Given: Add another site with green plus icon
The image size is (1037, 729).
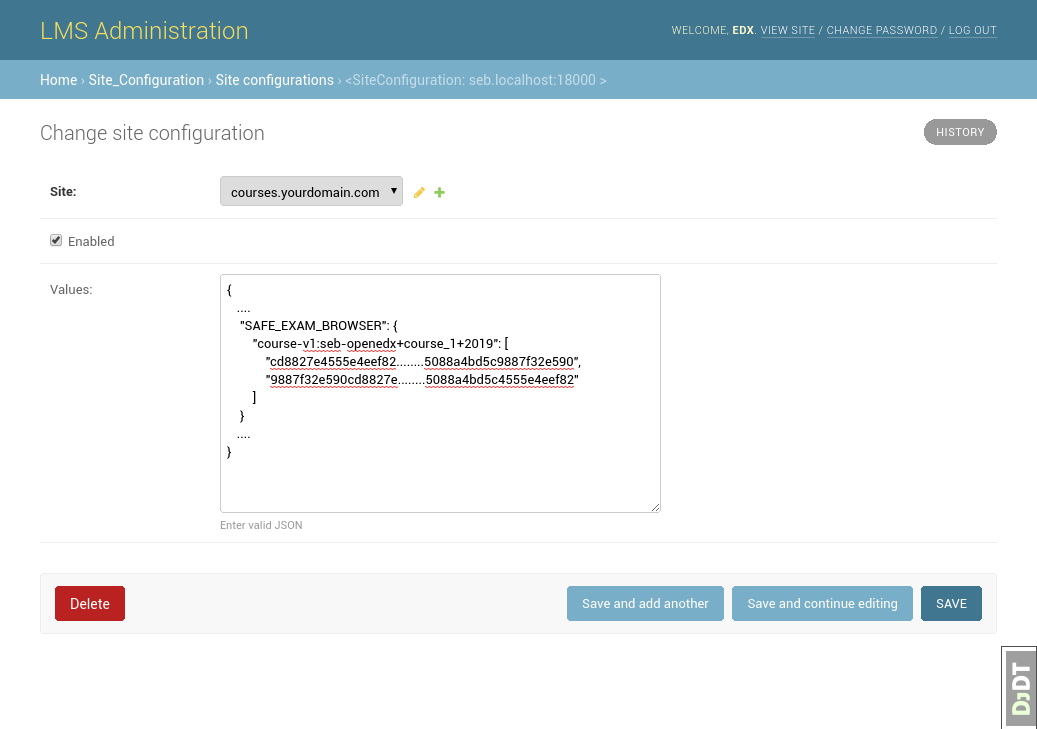Looking at the screenshot, I should point(439,193).
